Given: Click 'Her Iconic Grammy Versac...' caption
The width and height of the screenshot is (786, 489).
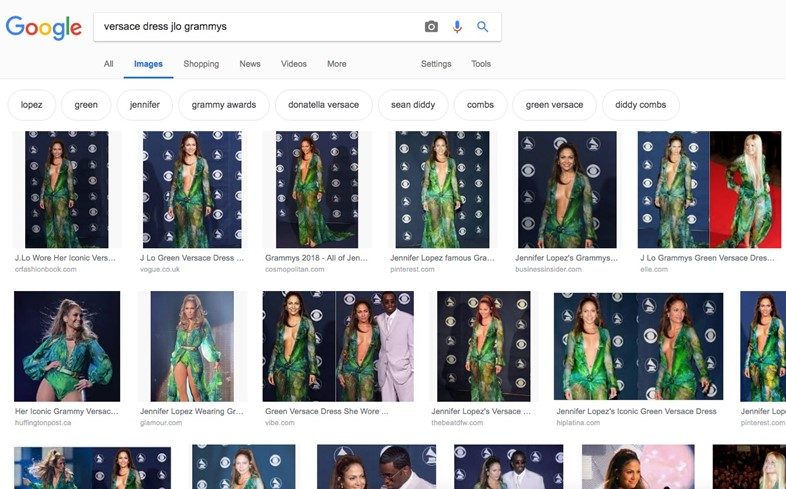Looking at the screenshot, I should tap(67, 411).
